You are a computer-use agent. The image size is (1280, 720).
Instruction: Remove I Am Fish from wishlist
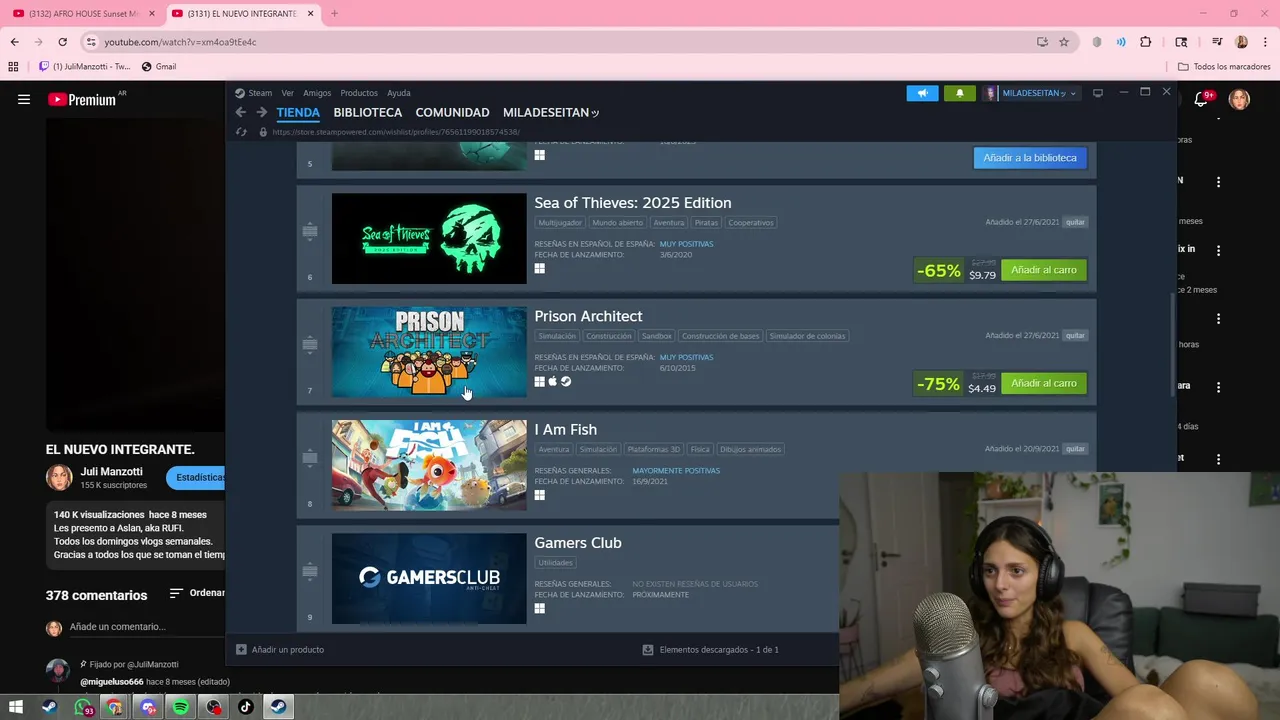[1075, 449]
